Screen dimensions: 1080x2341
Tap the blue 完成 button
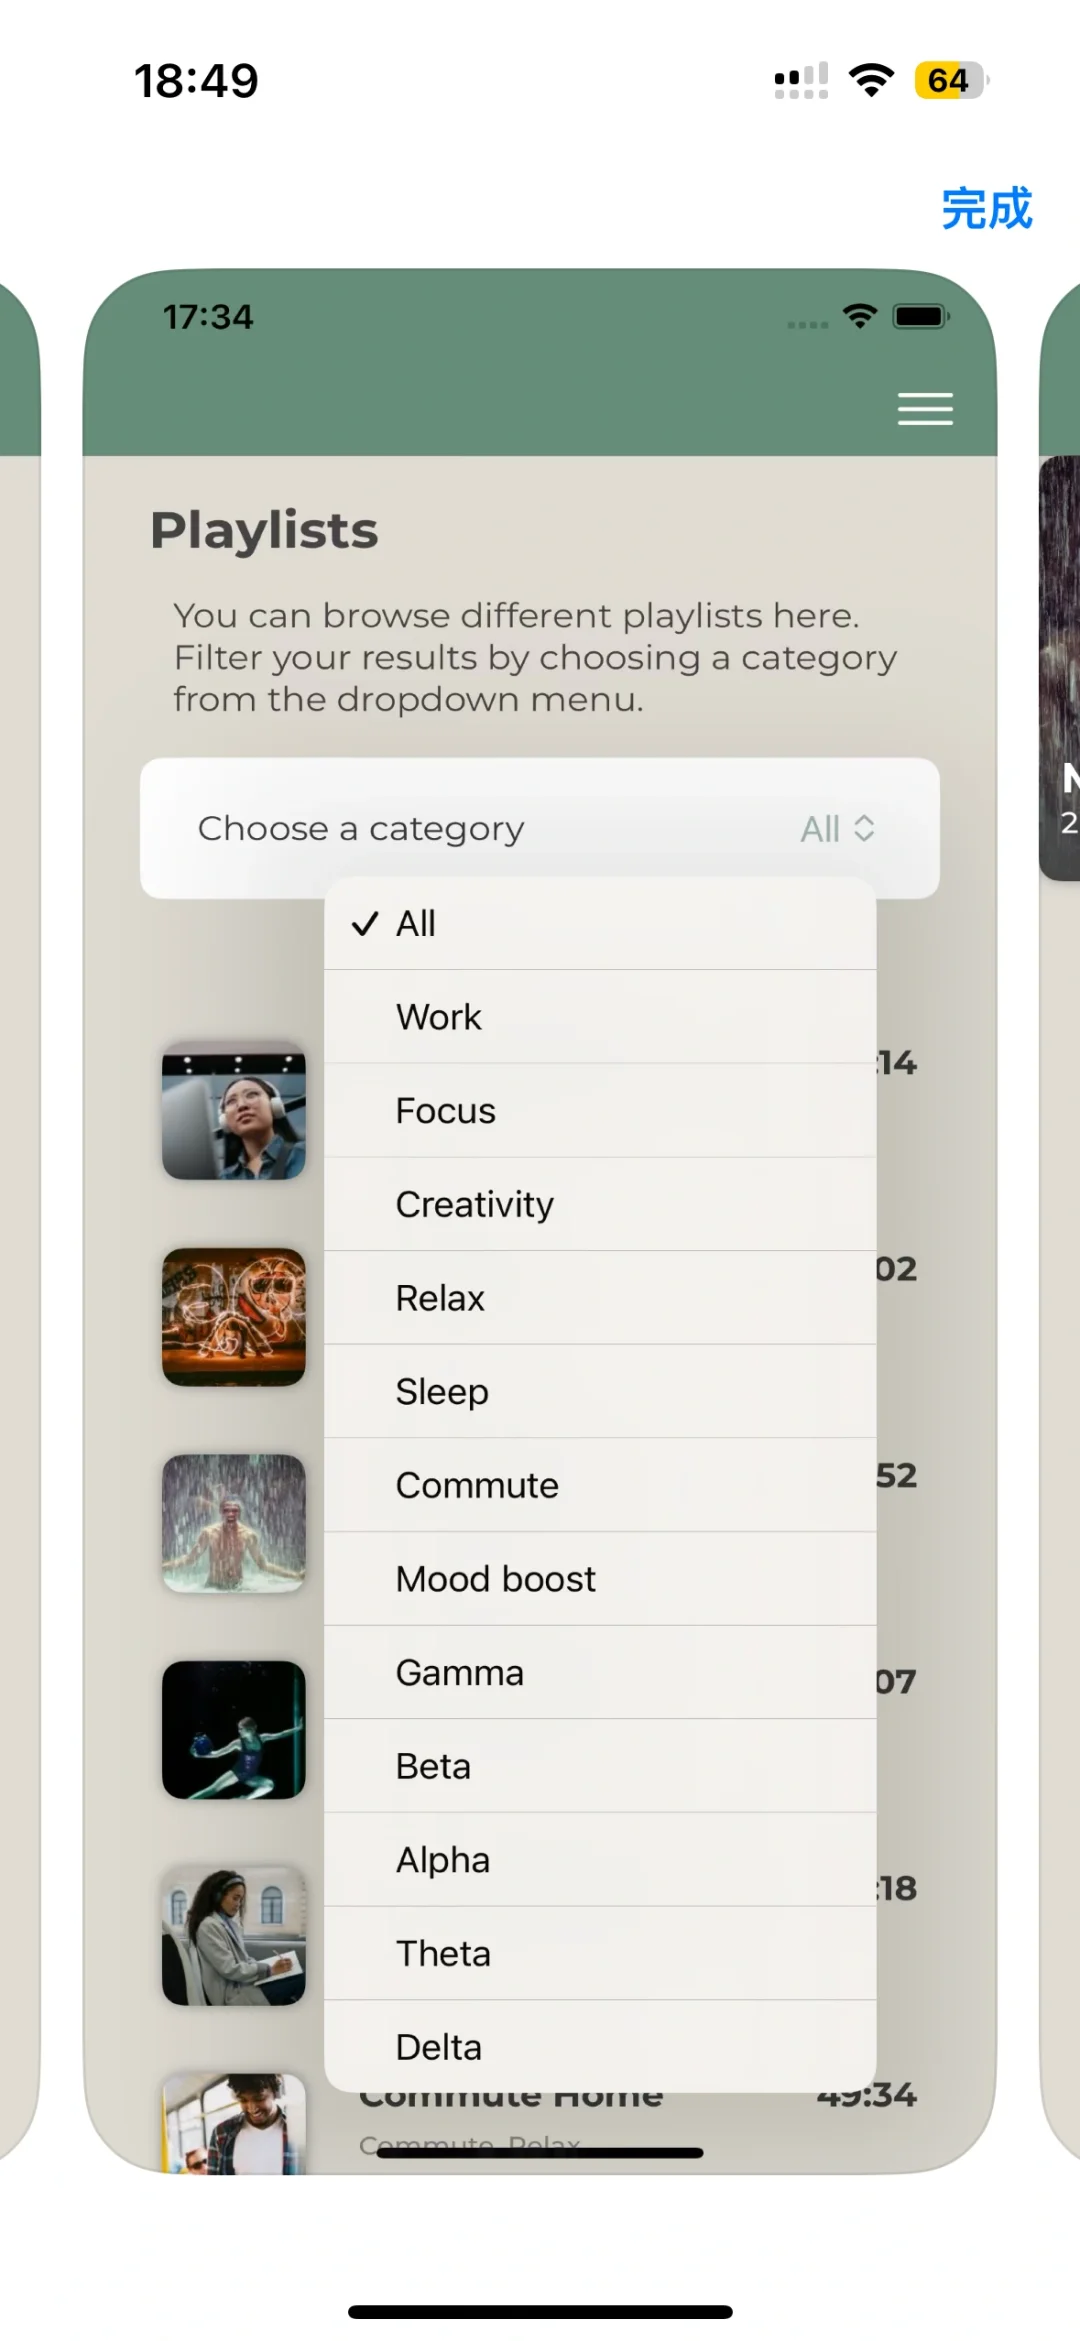coord(986,209)
